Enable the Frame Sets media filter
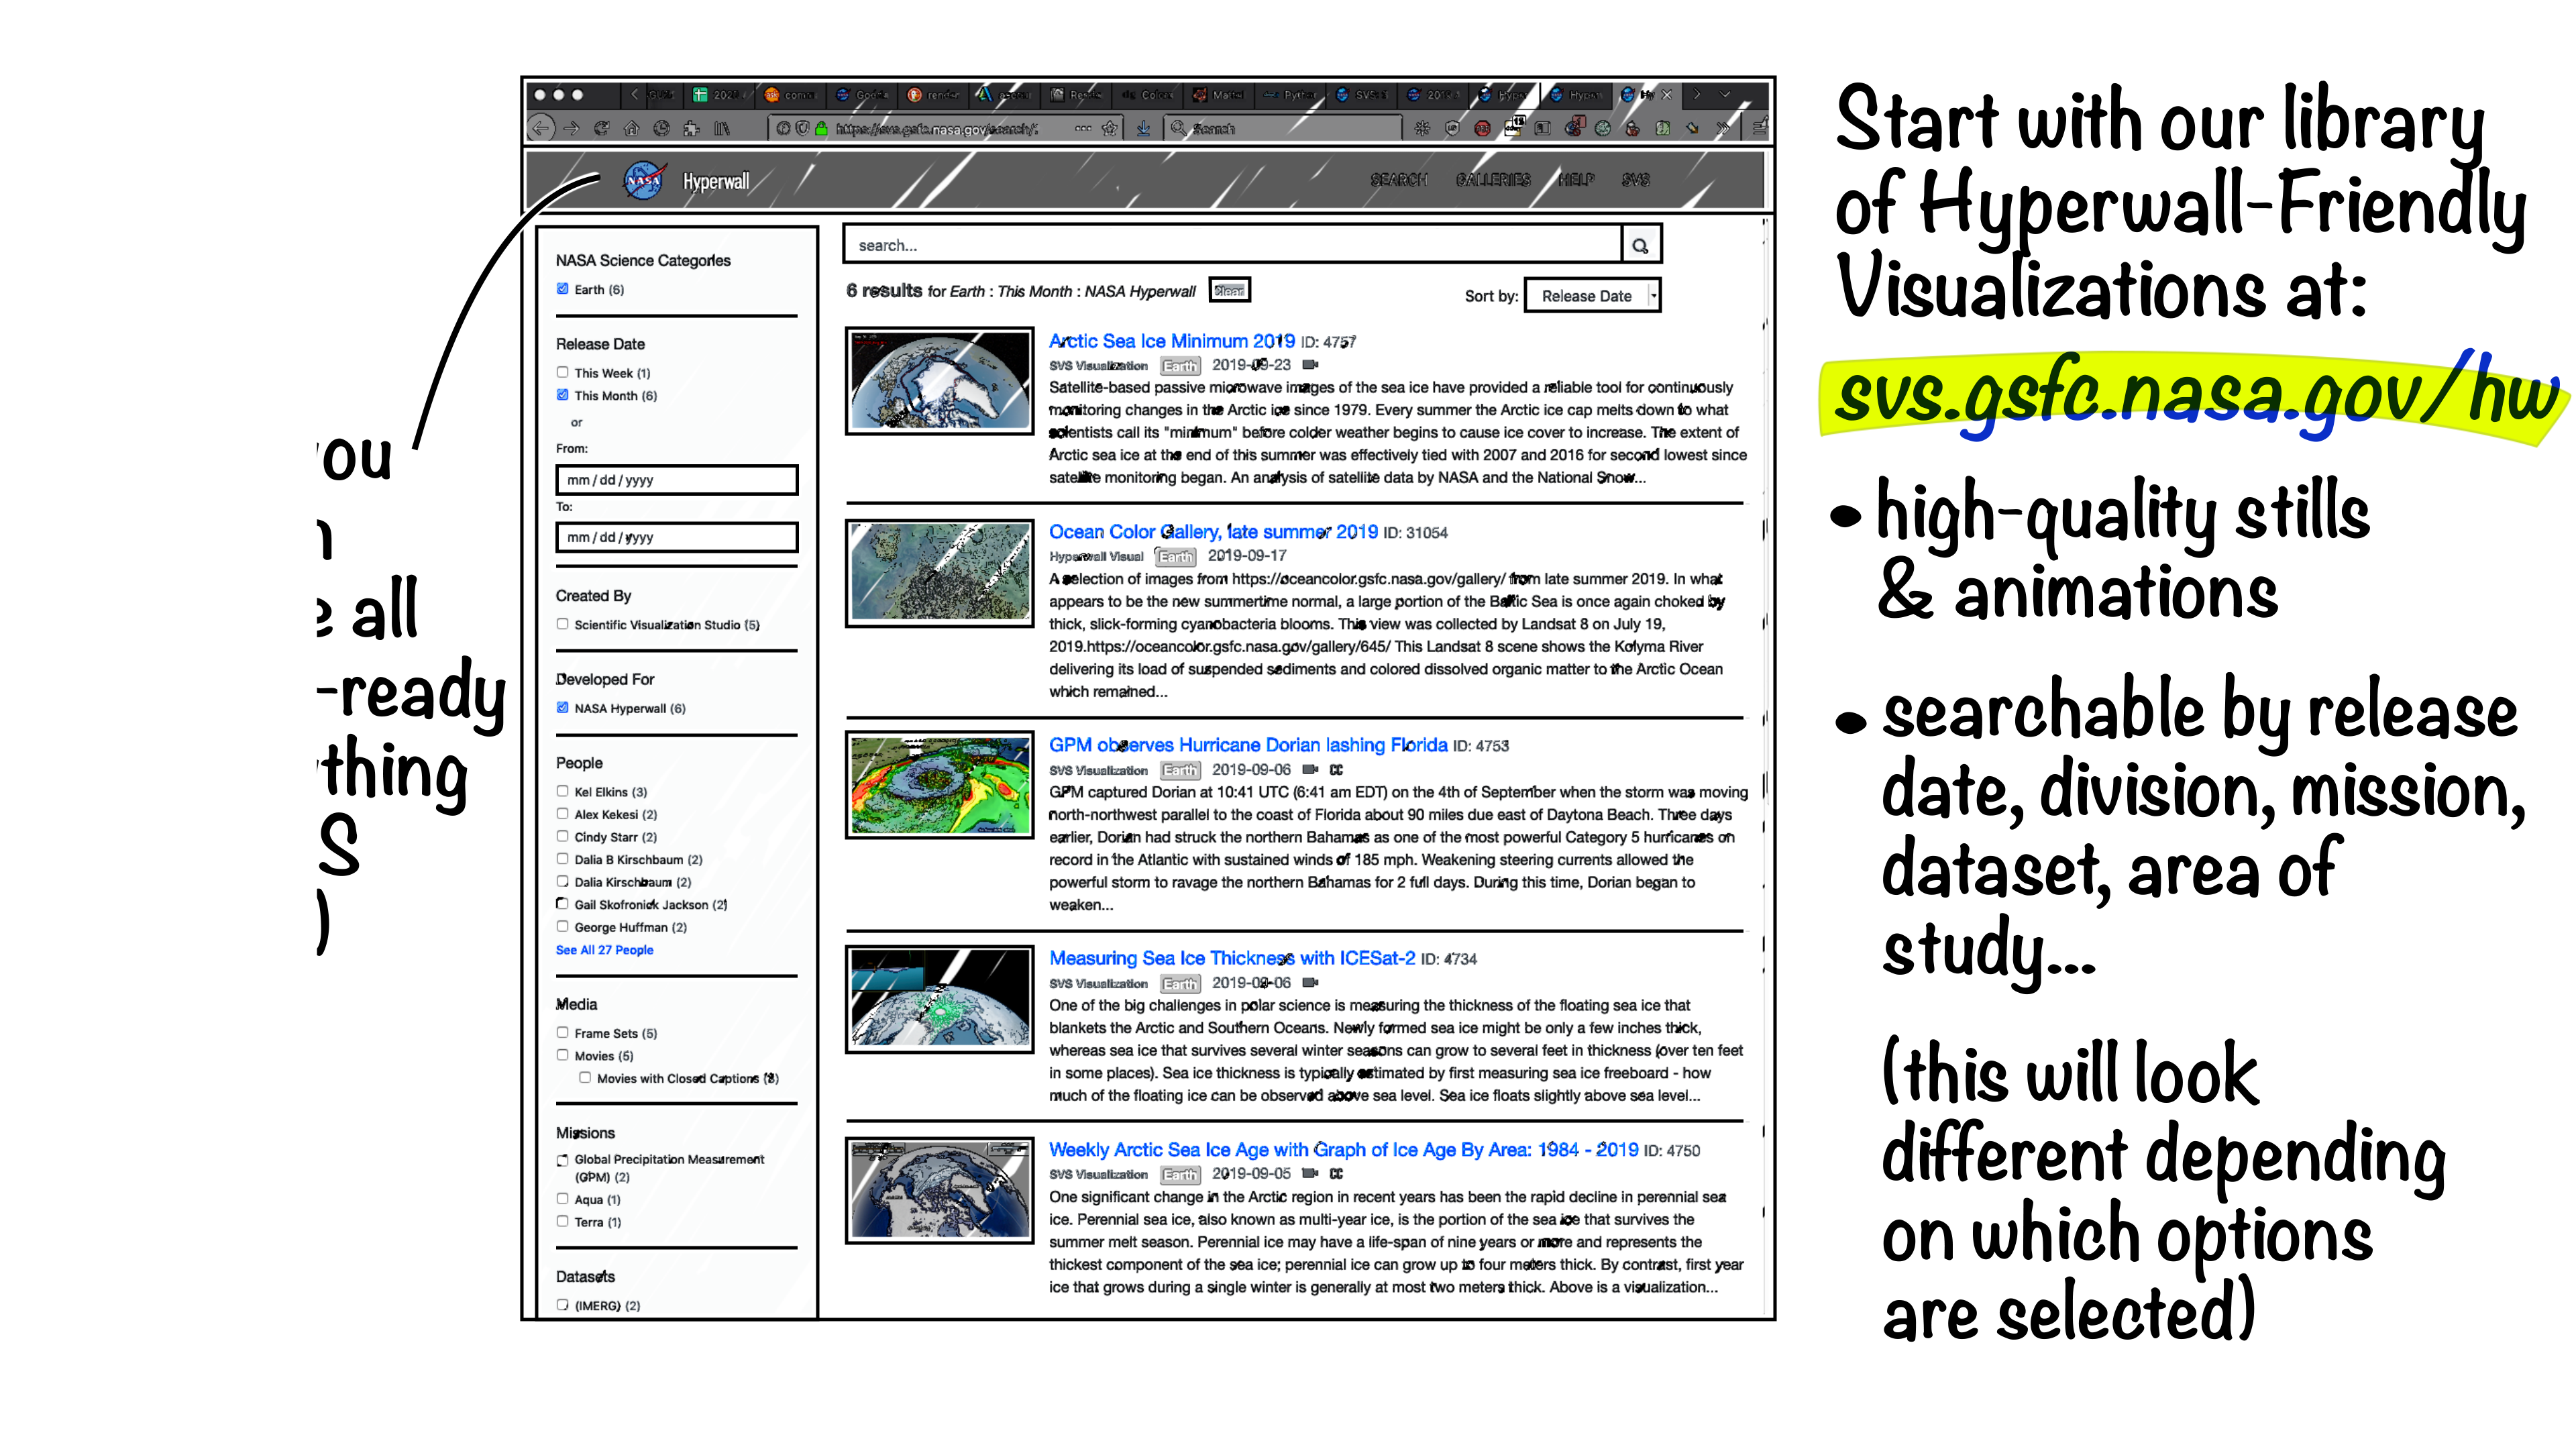Viewport: 2576px width, 1449px height. coord(562,1032)
